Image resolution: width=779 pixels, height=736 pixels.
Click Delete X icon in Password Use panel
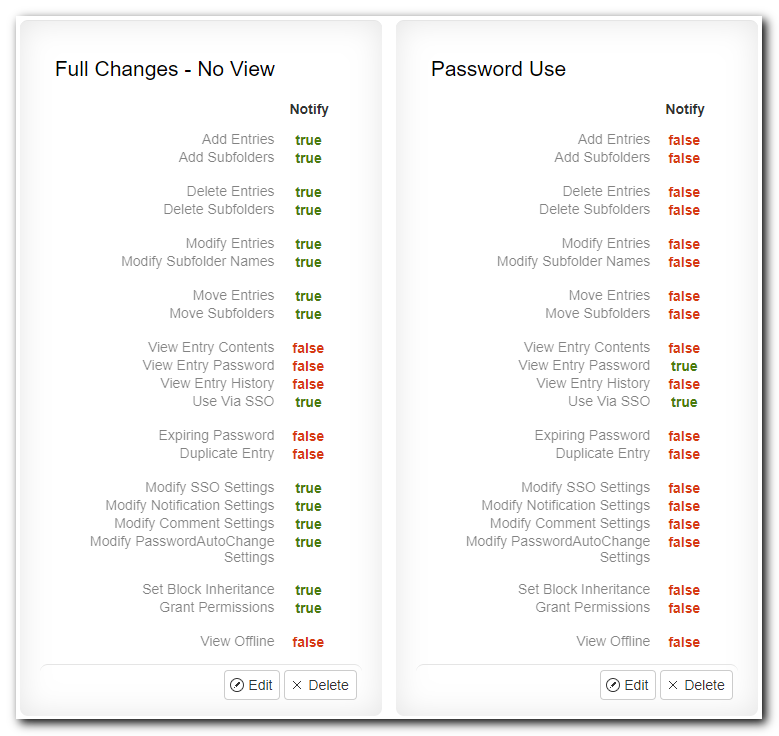coord(673,685)
